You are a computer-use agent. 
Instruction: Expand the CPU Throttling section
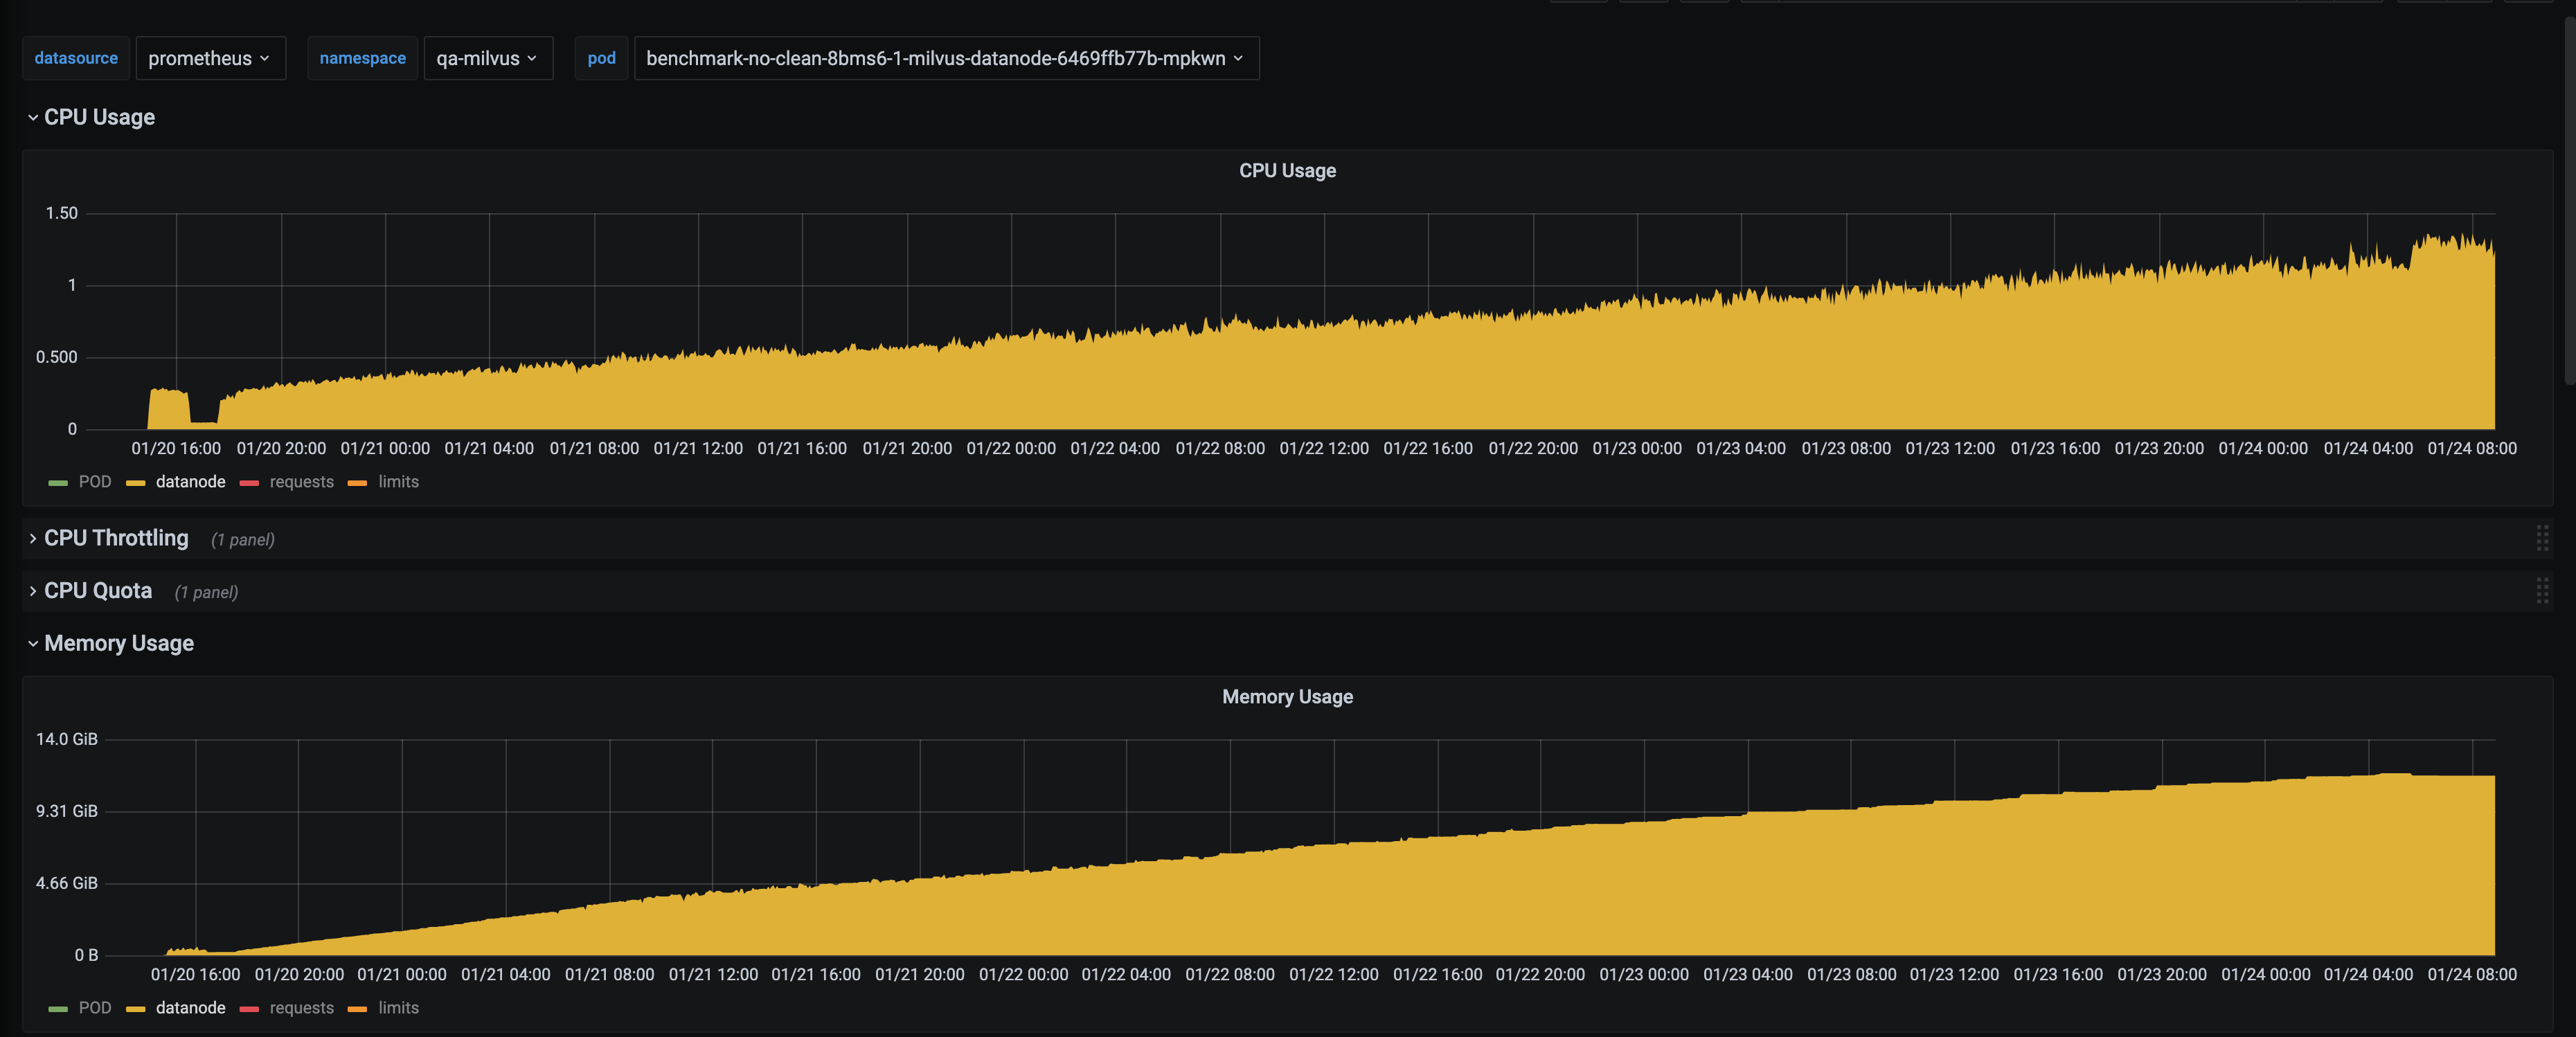click(x=115, y=538)
